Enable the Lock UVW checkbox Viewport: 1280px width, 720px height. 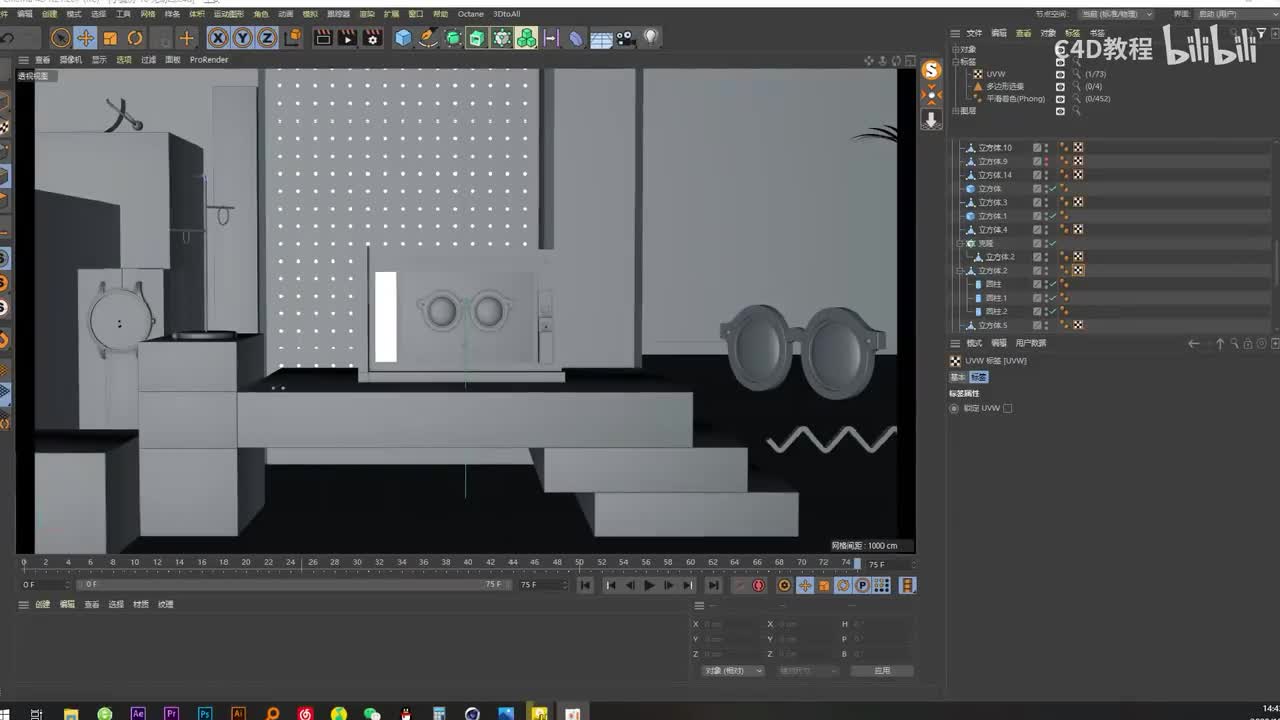pos(1007,408)
